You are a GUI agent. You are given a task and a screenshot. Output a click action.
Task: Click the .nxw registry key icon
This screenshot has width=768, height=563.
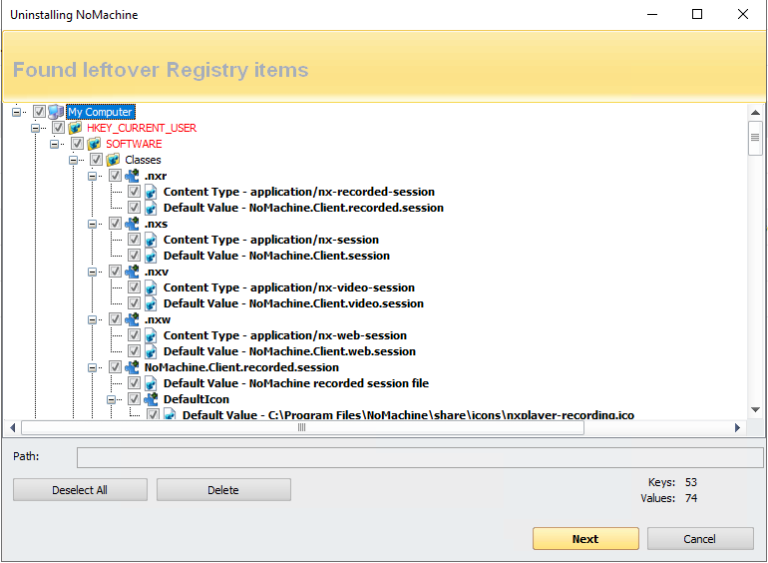pyautogui.click(x=132, y=319)
